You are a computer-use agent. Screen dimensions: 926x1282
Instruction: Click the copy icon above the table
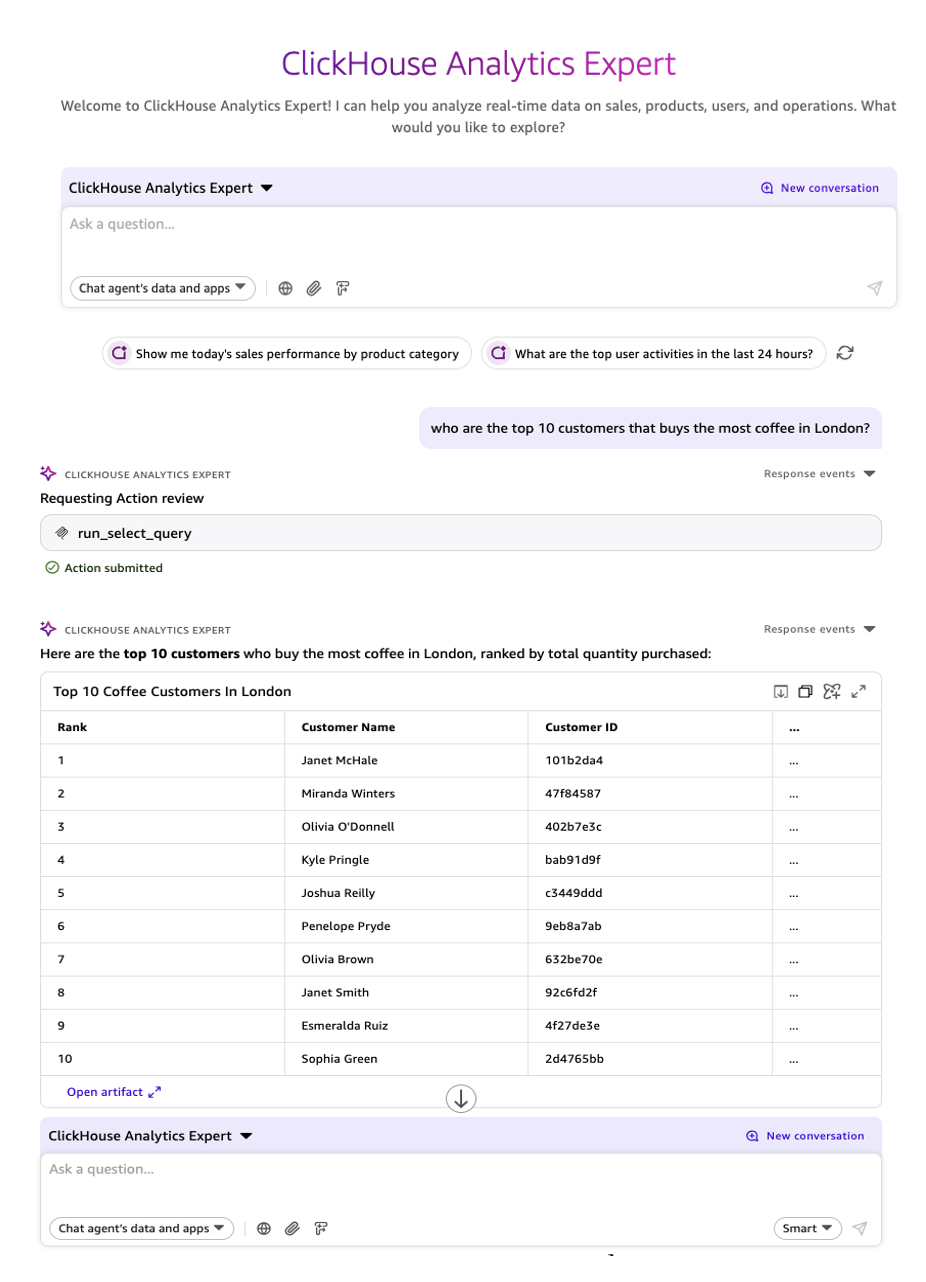click(x=805, y=691)
